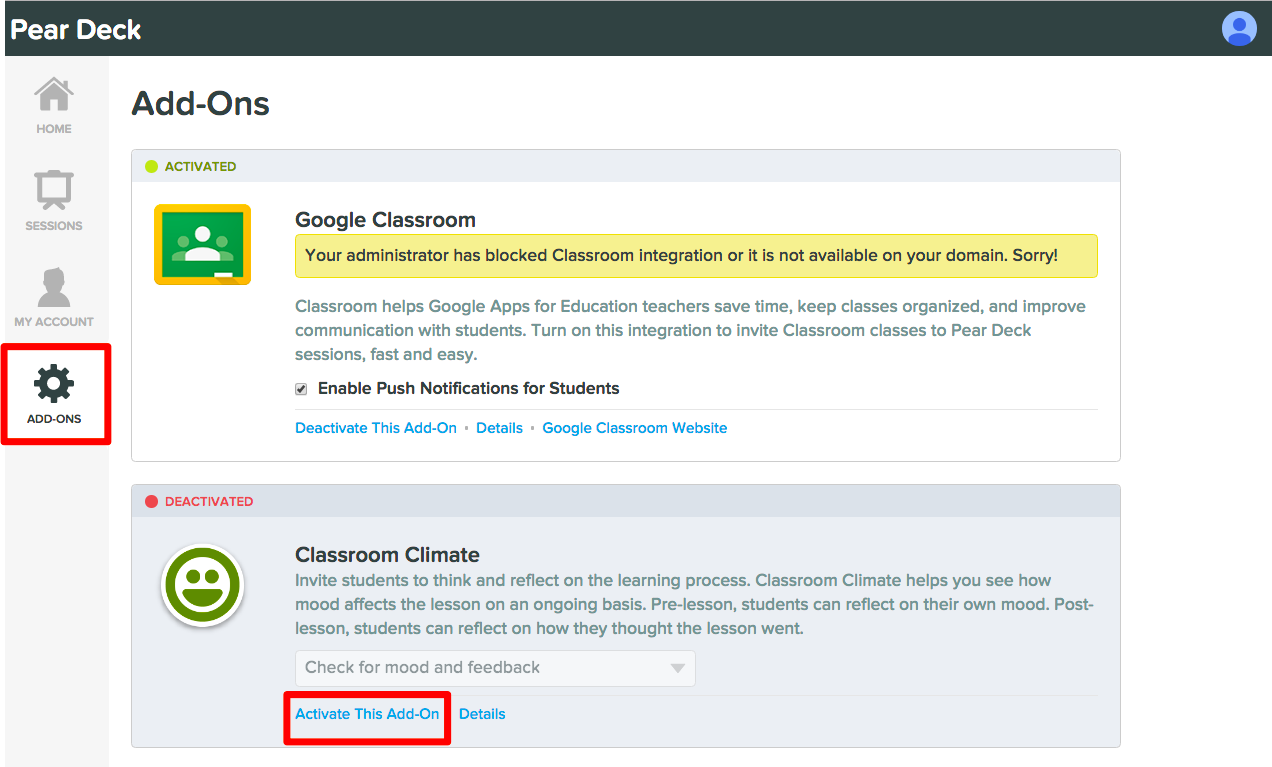The height and width of the screenshot is (767, 1272).
Task: Select the Add-Ons gear icon
Action: (54, 385)
